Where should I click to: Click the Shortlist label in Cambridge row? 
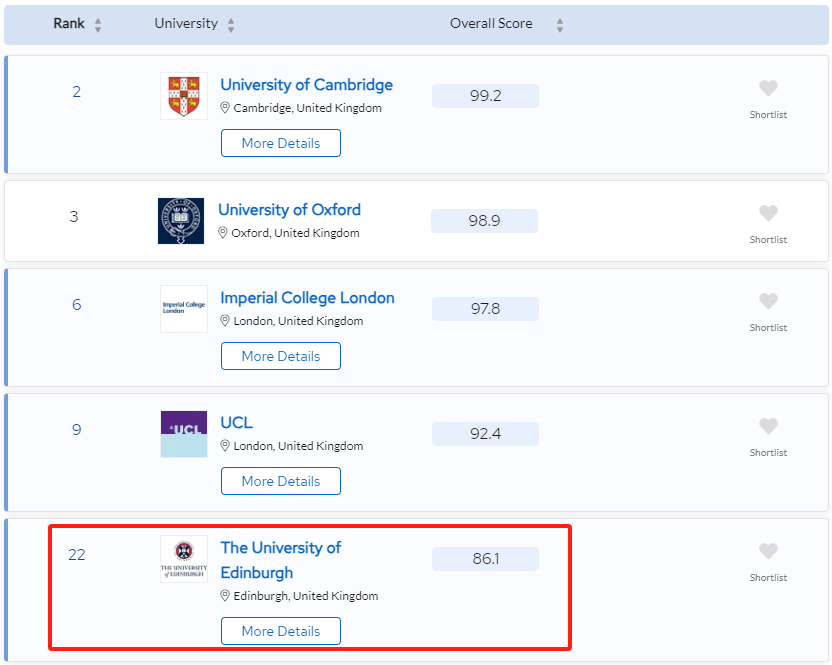click(768, 115)
